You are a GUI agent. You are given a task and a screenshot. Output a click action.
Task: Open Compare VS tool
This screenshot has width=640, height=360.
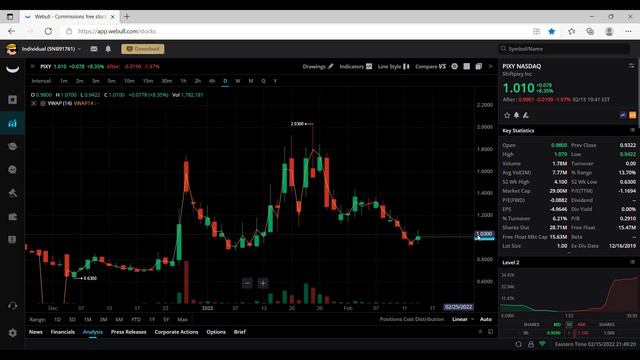(430, 67)
